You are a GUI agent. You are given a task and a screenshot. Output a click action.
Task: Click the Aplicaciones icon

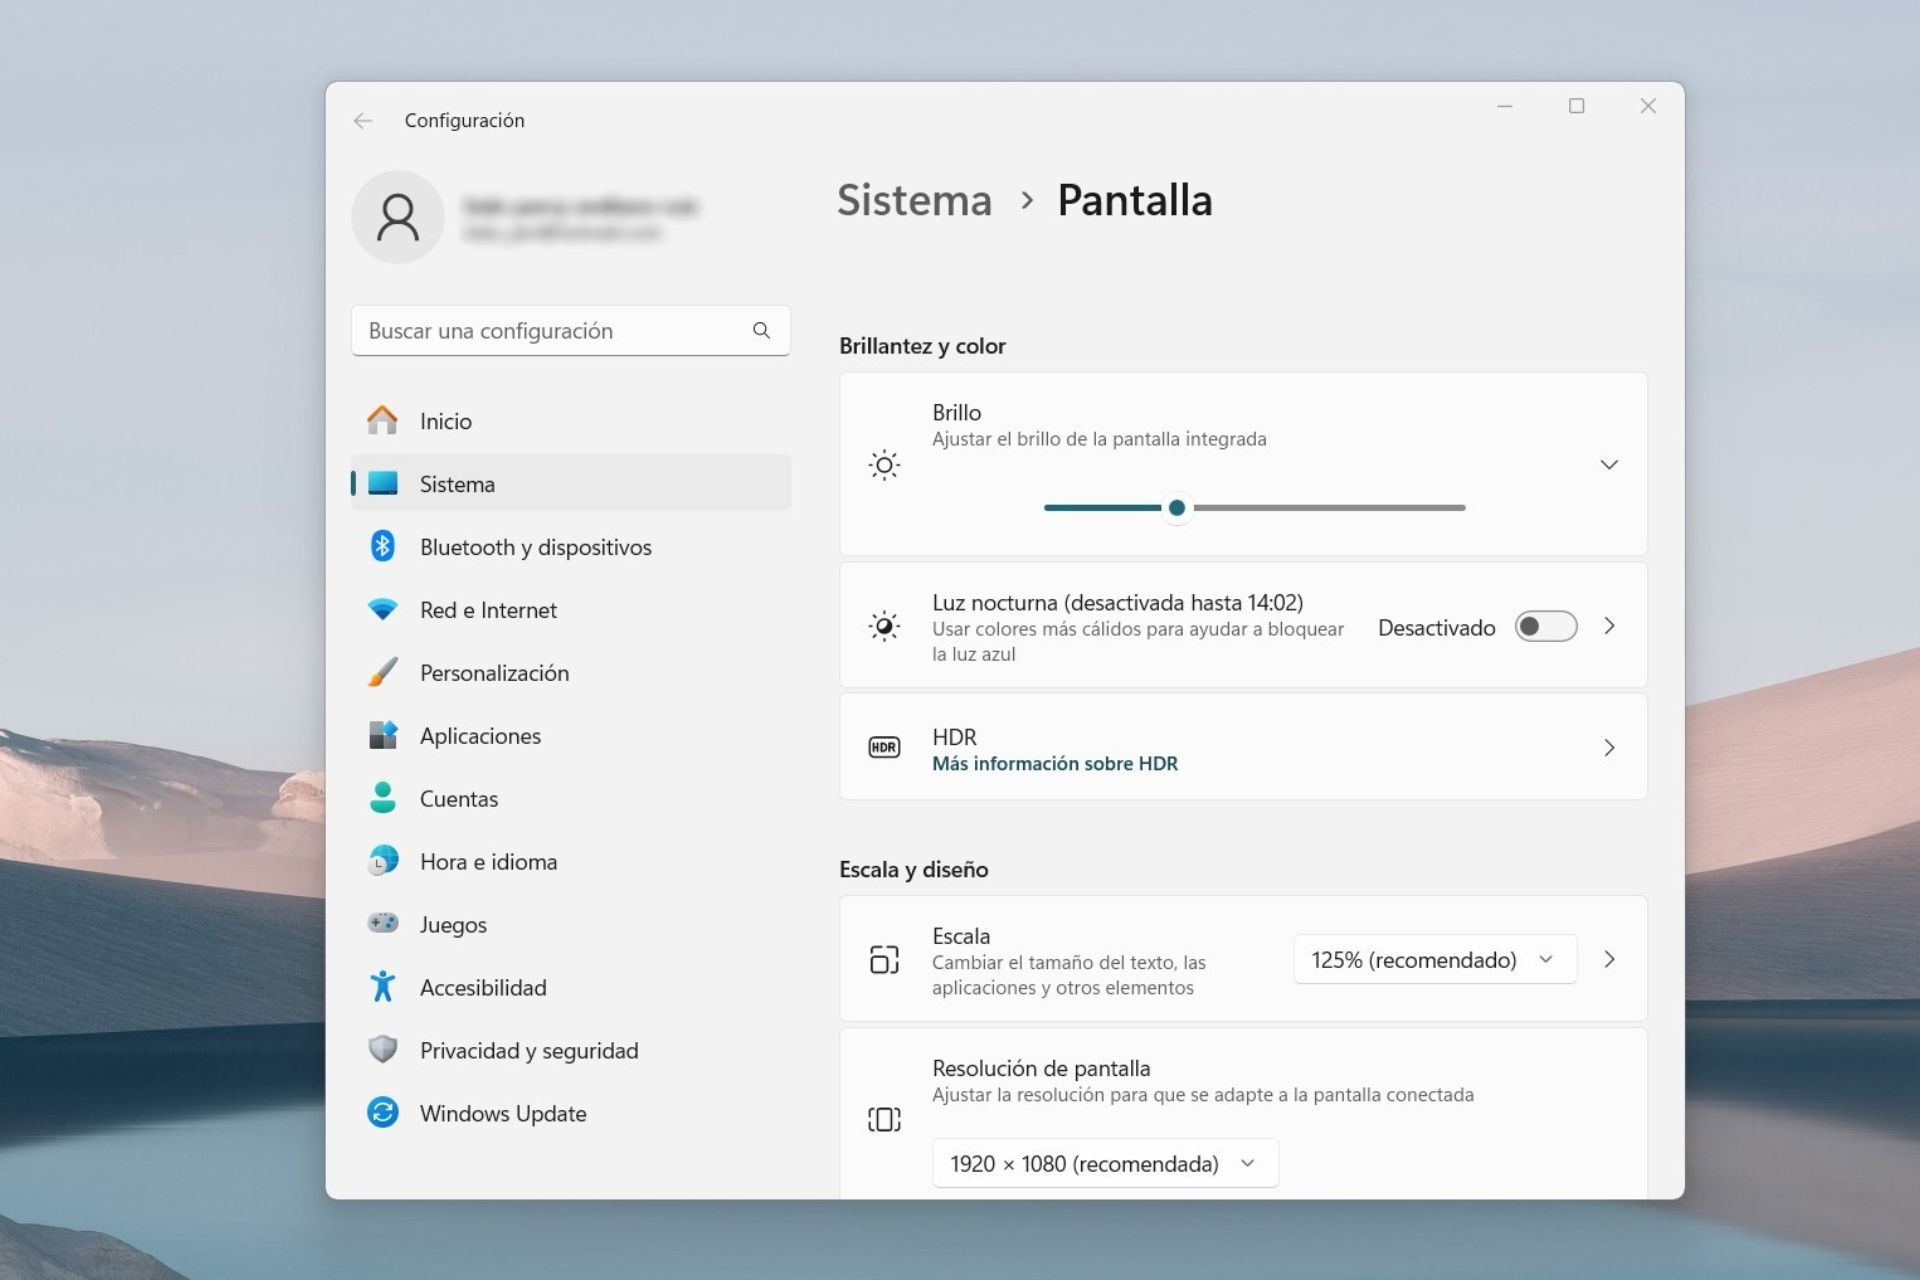click(x=382, y=735)
